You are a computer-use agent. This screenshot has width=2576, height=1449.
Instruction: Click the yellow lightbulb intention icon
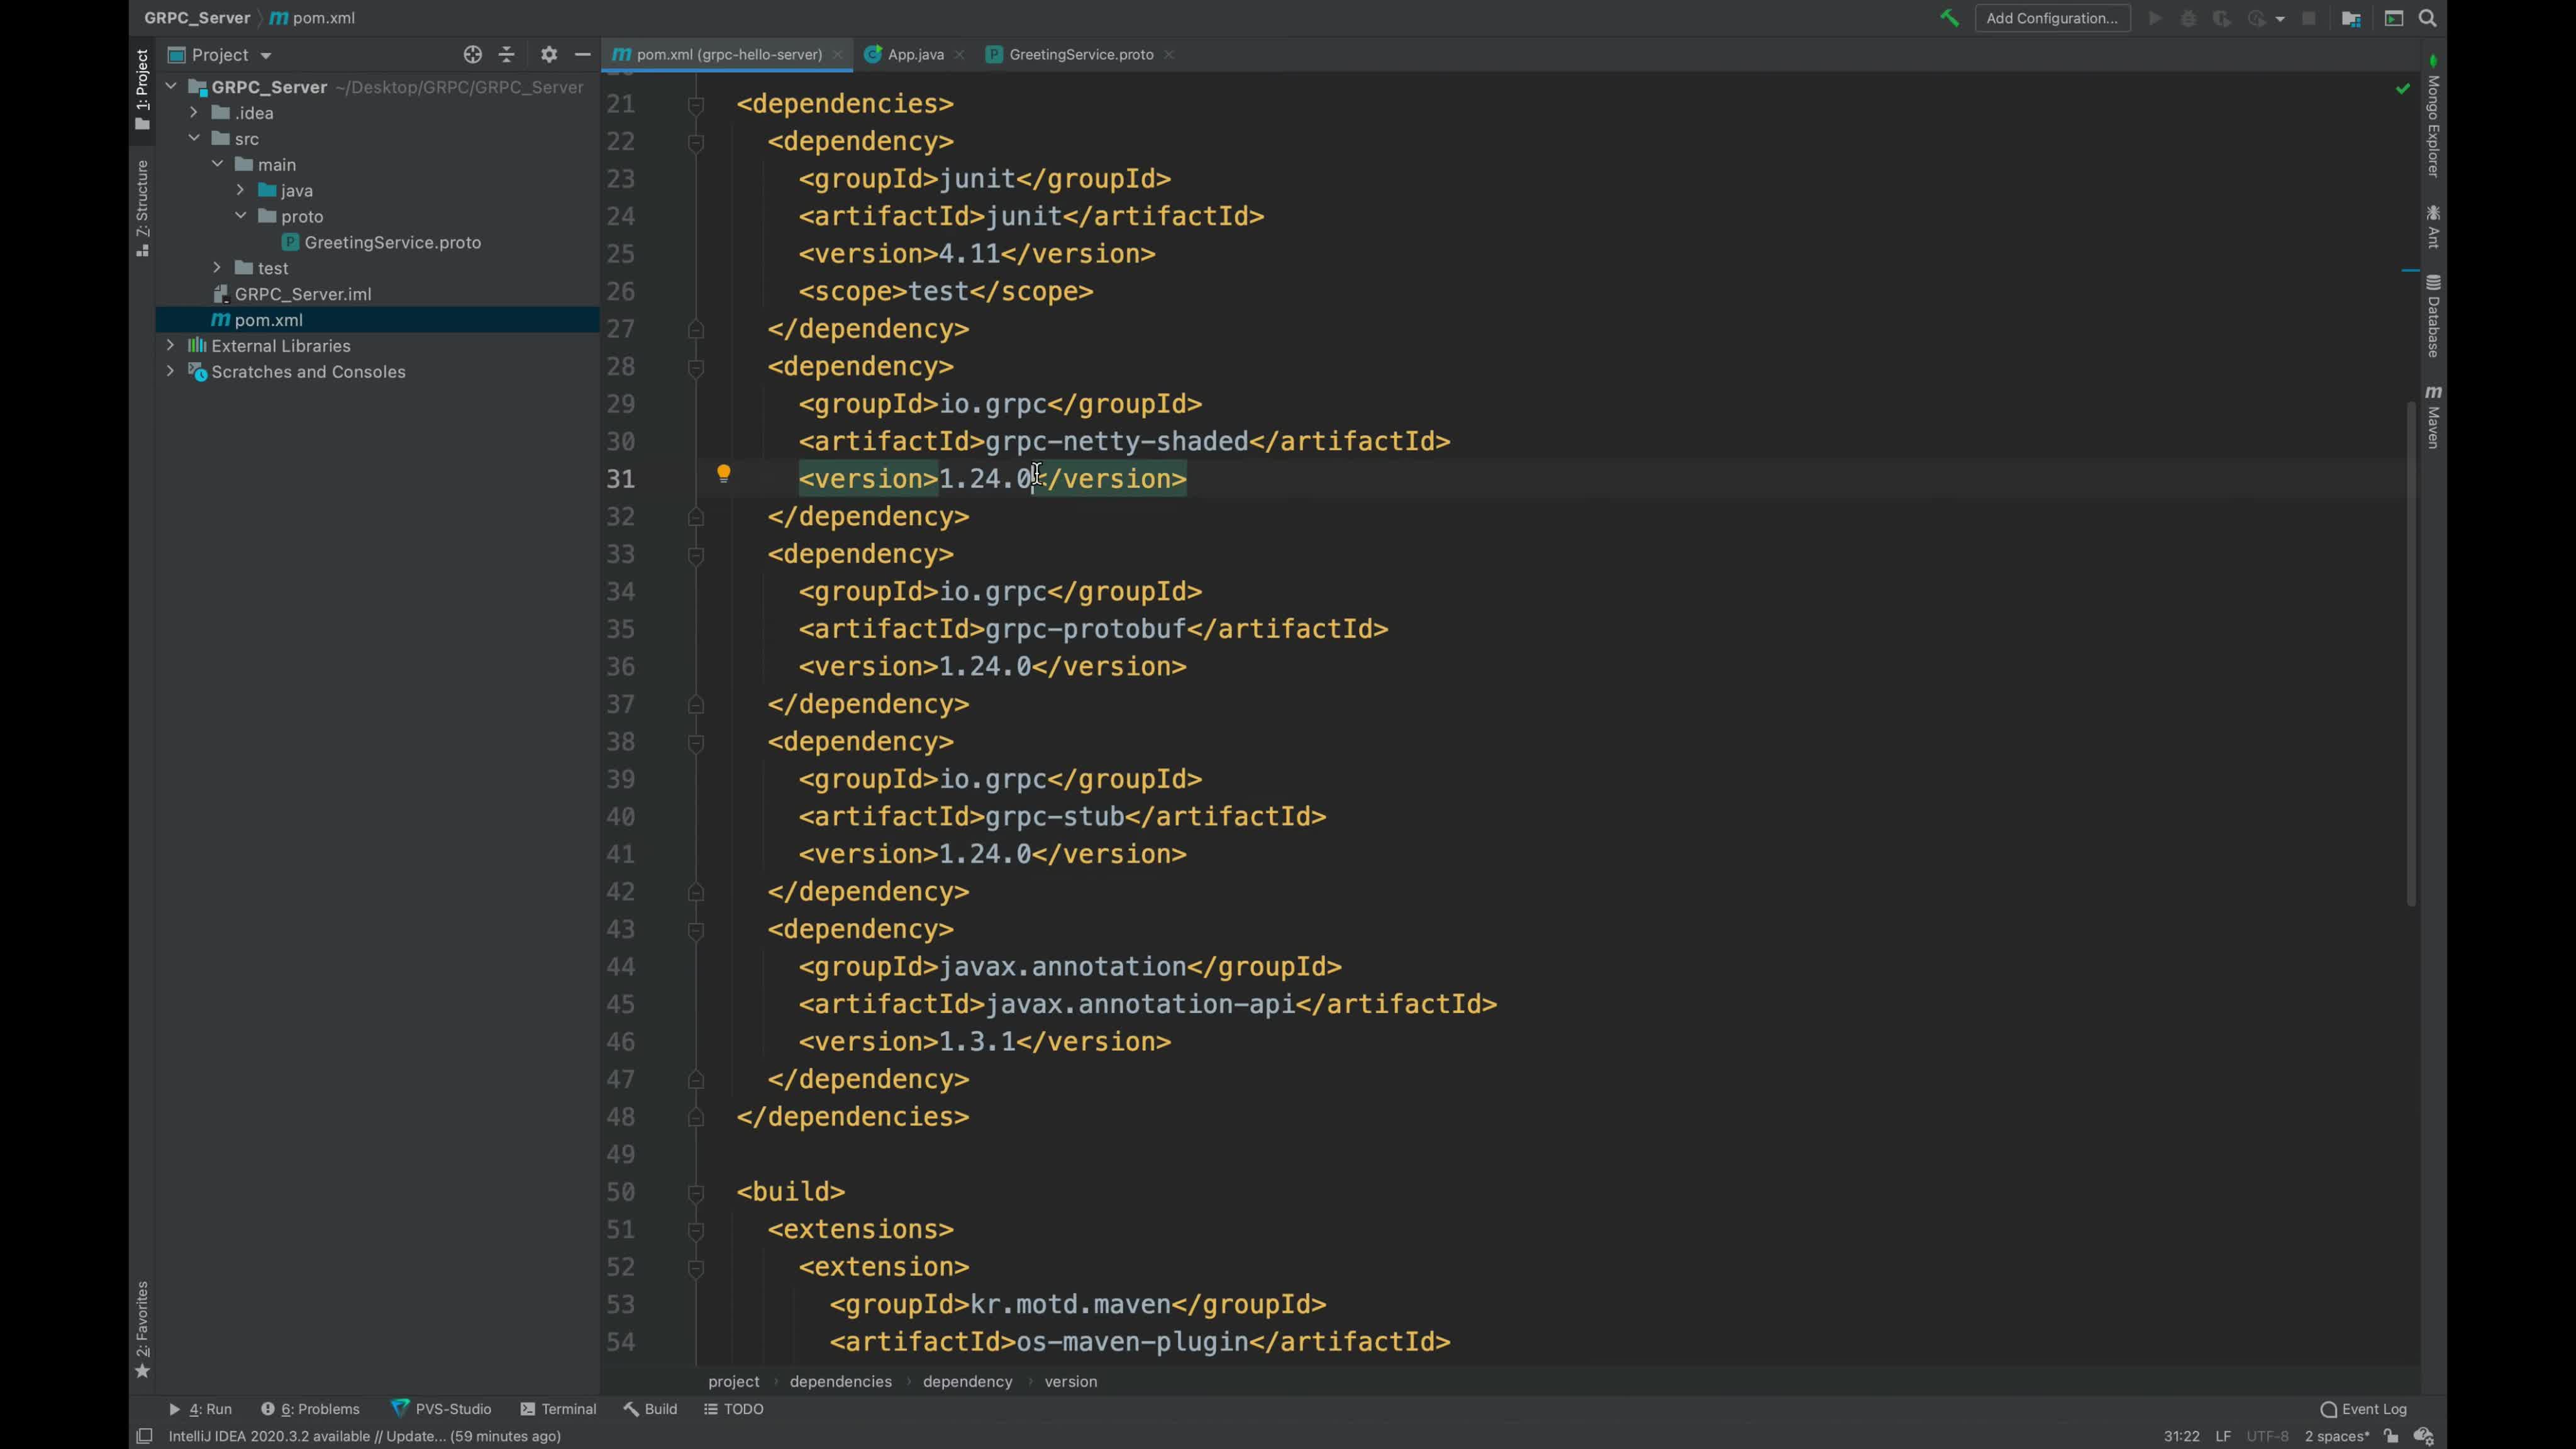coord(723,474)
